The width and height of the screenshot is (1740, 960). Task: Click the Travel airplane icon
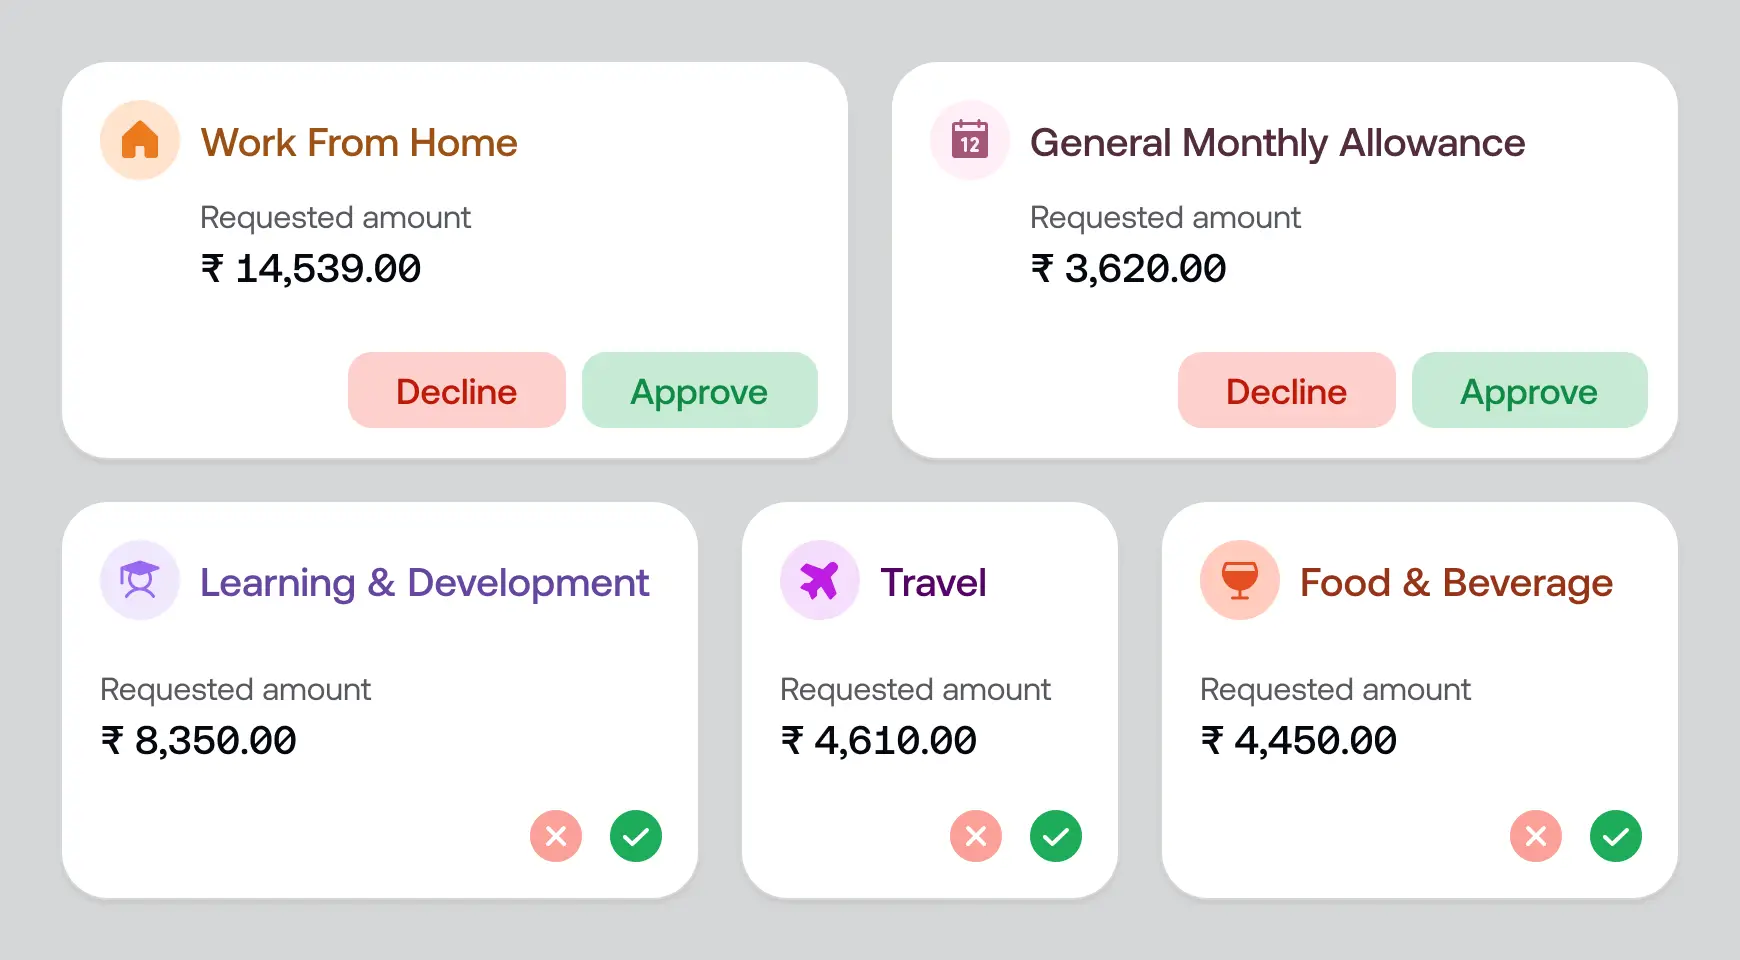pos(819,580)
